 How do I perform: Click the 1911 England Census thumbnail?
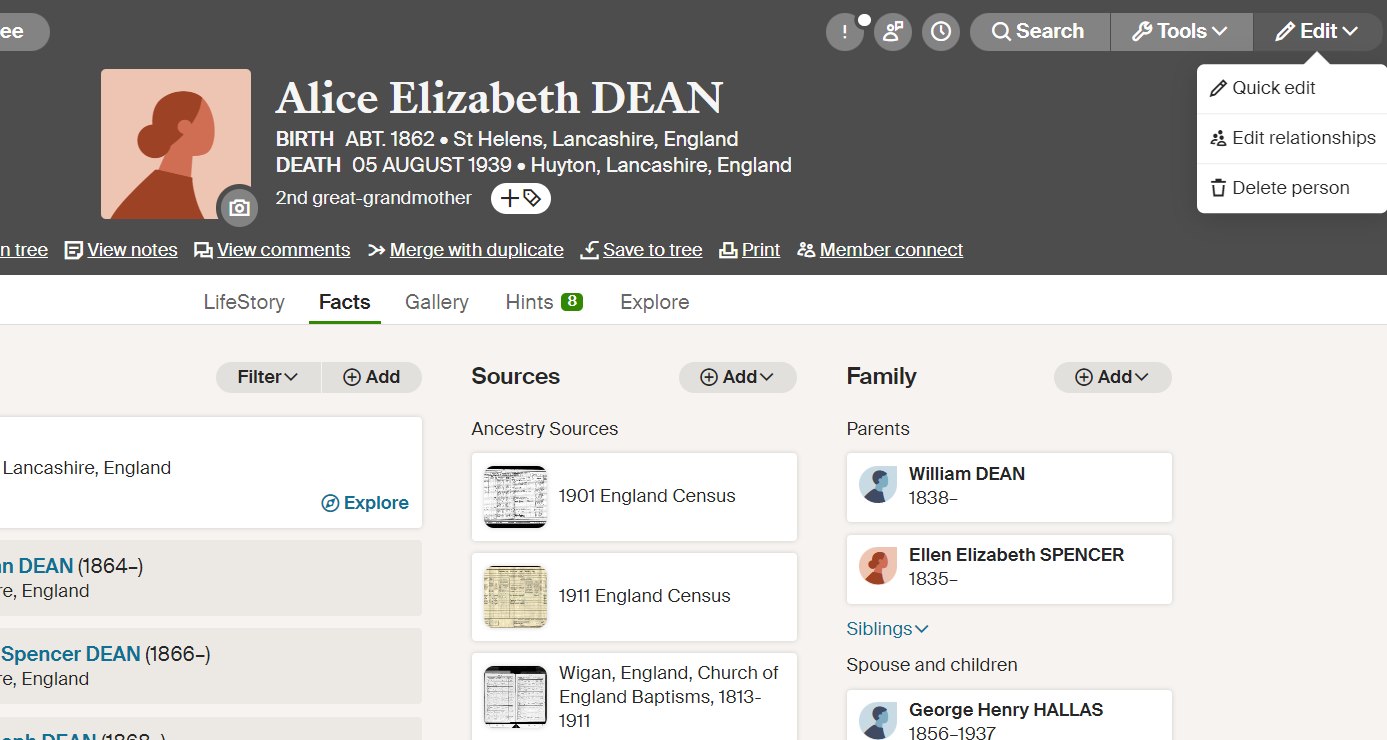pyautogui.click(x=515, y=596)
